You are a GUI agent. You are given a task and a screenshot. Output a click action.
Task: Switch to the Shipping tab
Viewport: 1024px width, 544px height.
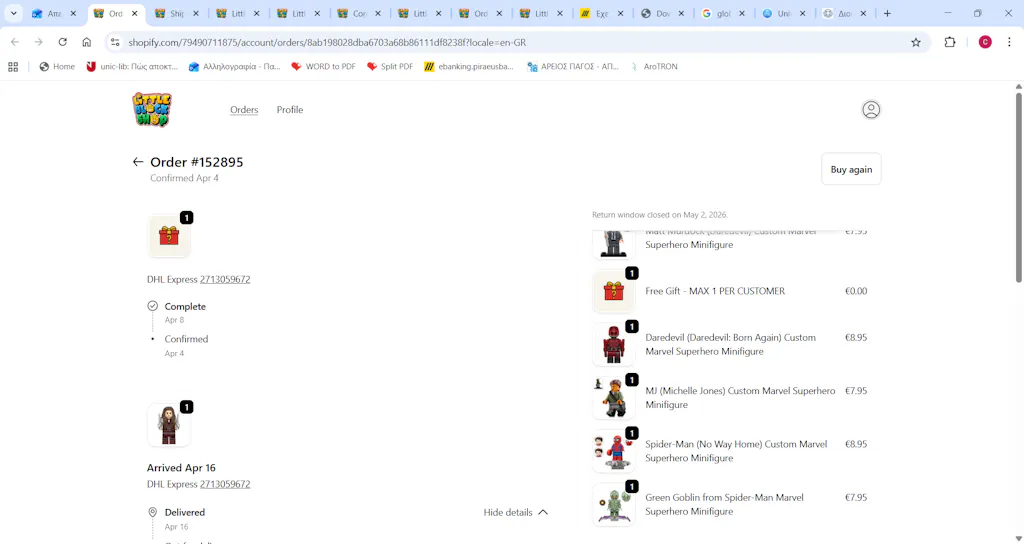(x=177, y=13)
